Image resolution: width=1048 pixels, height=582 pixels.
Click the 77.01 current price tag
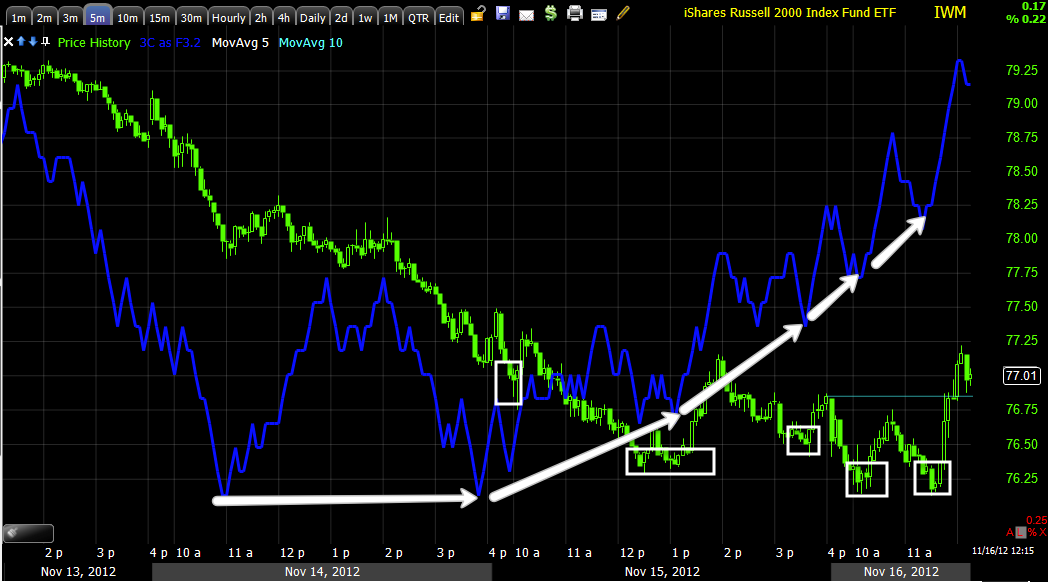(x=1022, y=376)
